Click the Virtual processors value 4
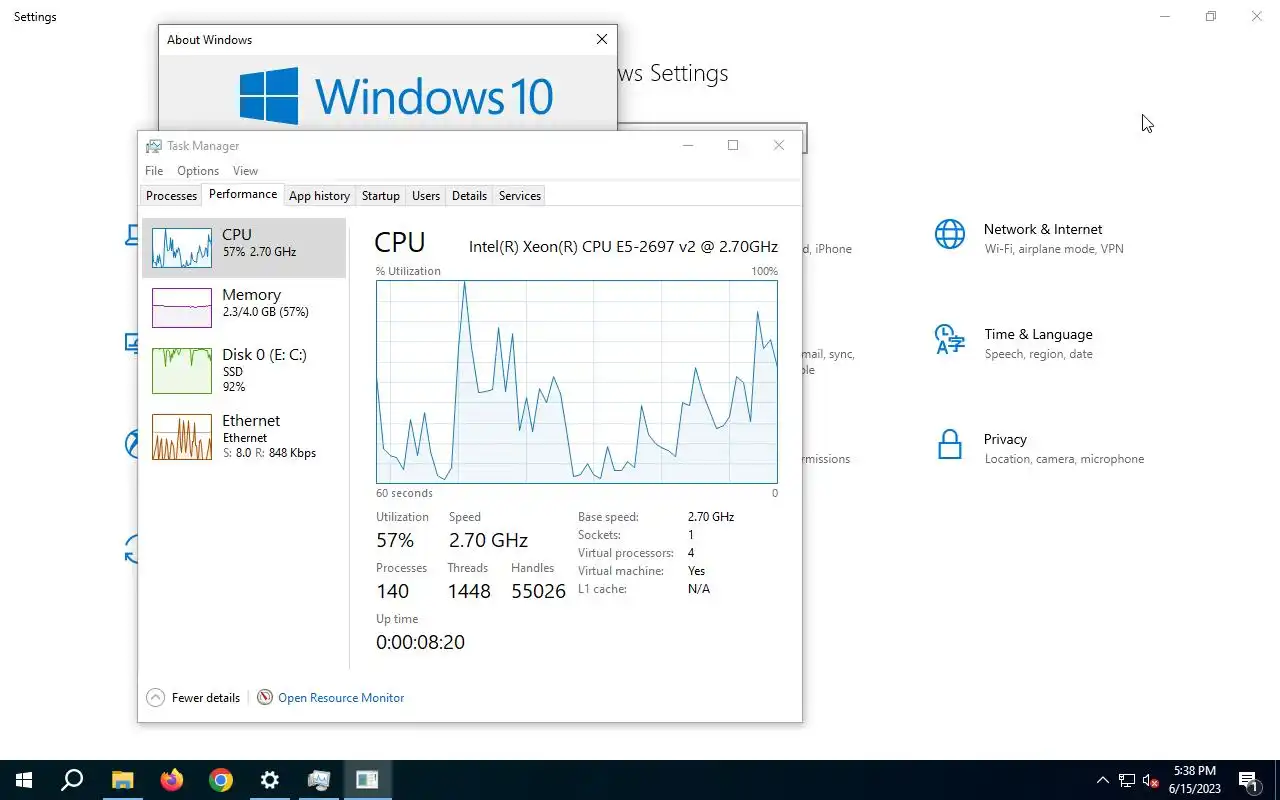 pyautogui.click(x=691, y=553)
